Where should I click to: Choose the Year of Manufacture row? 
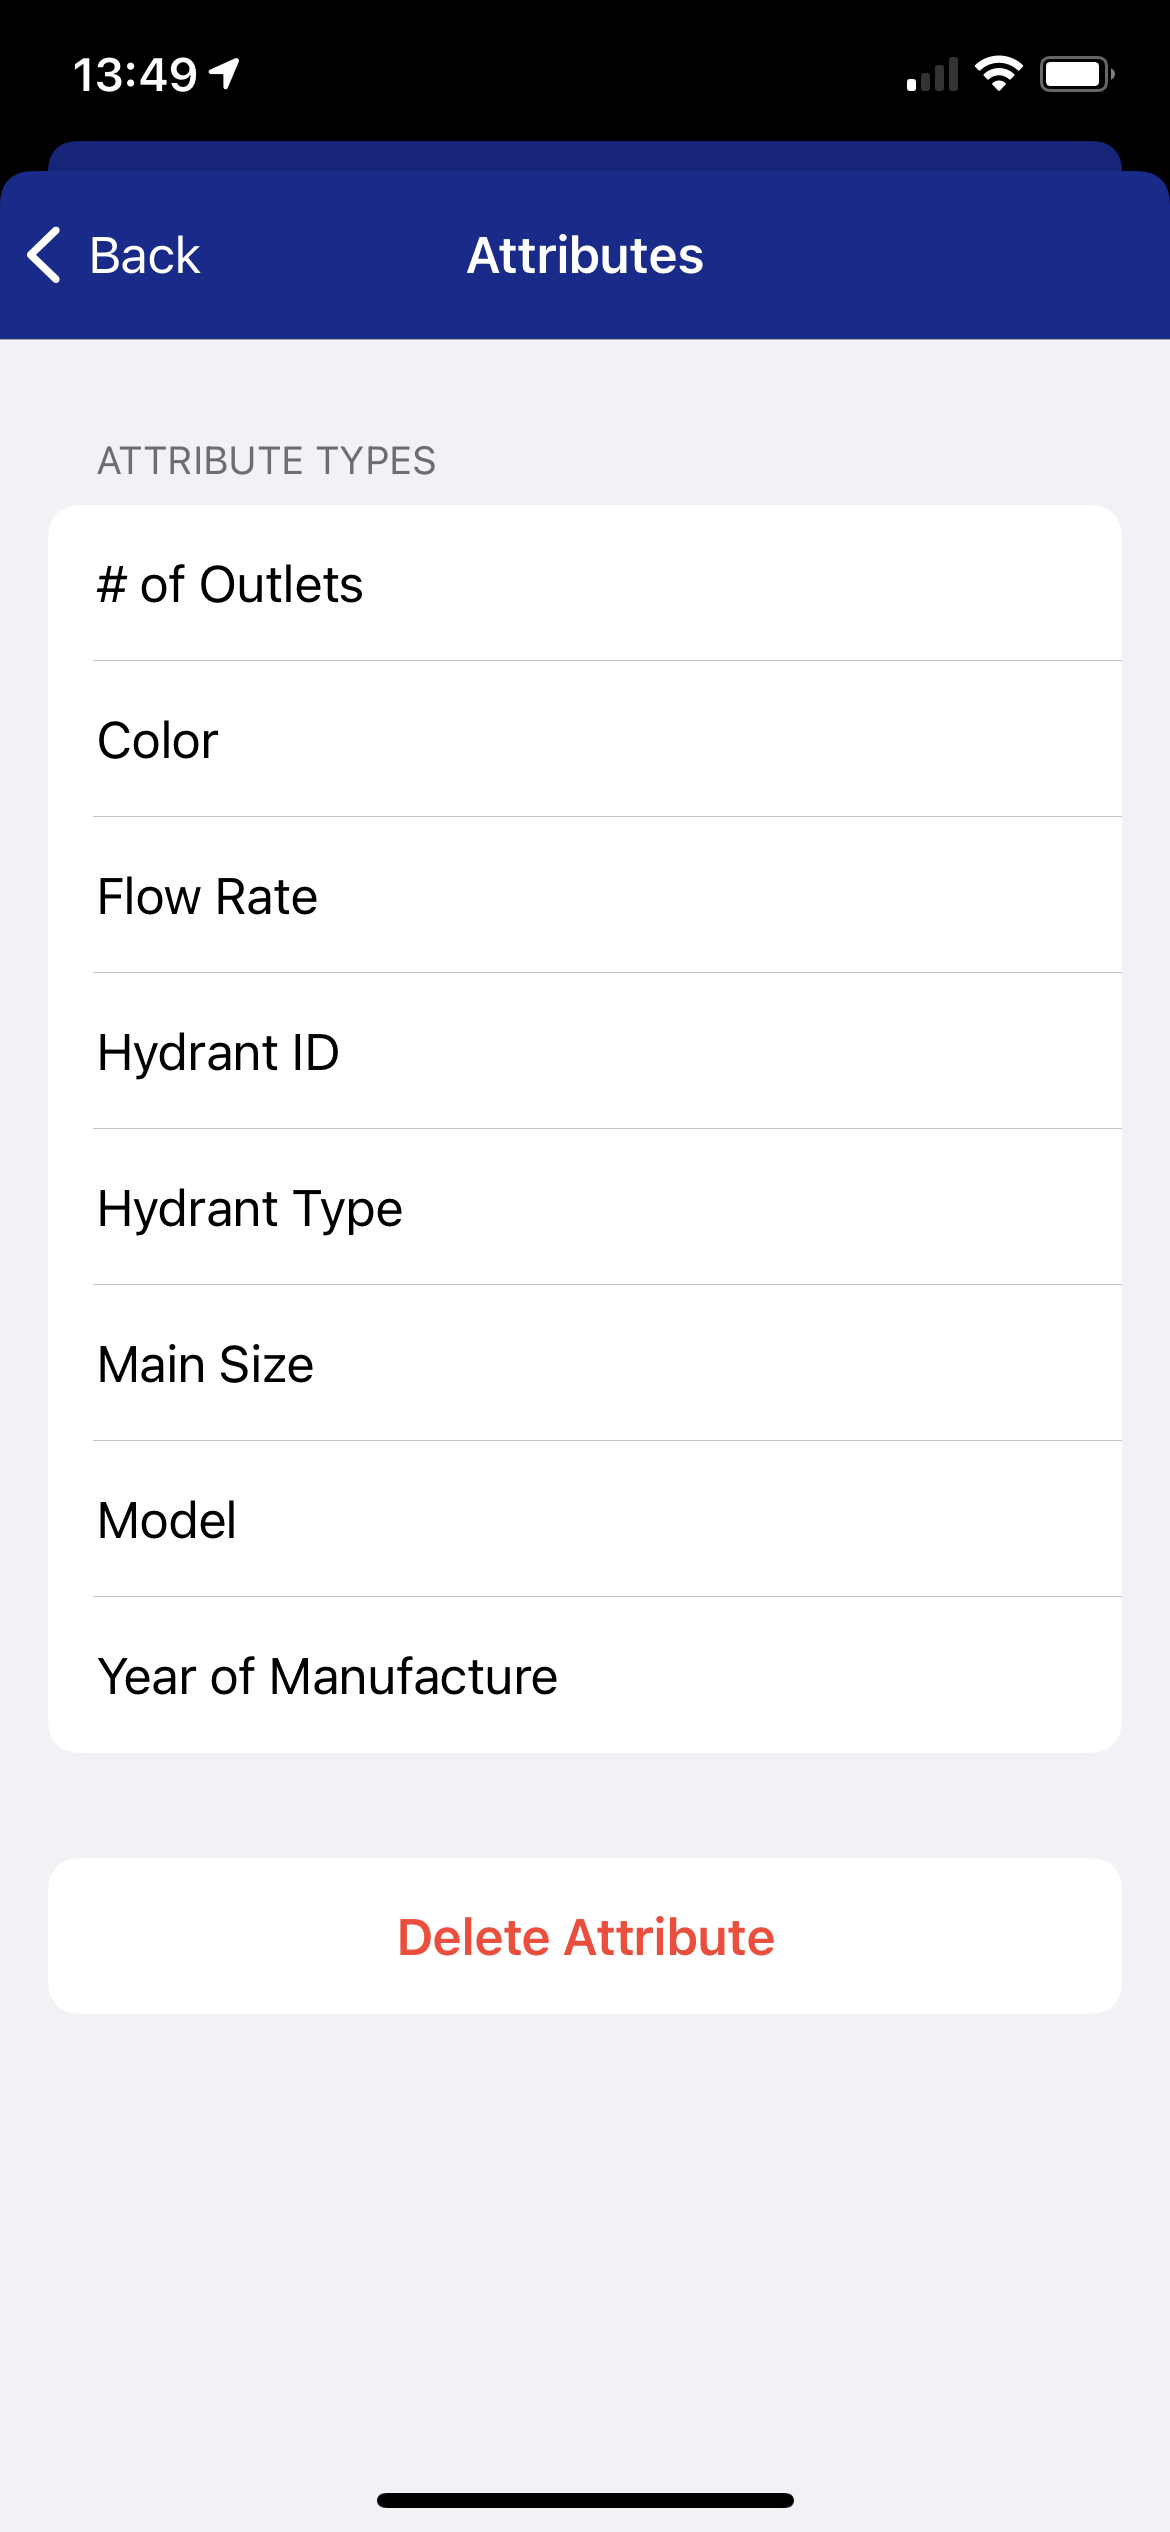click(584, 1676)
